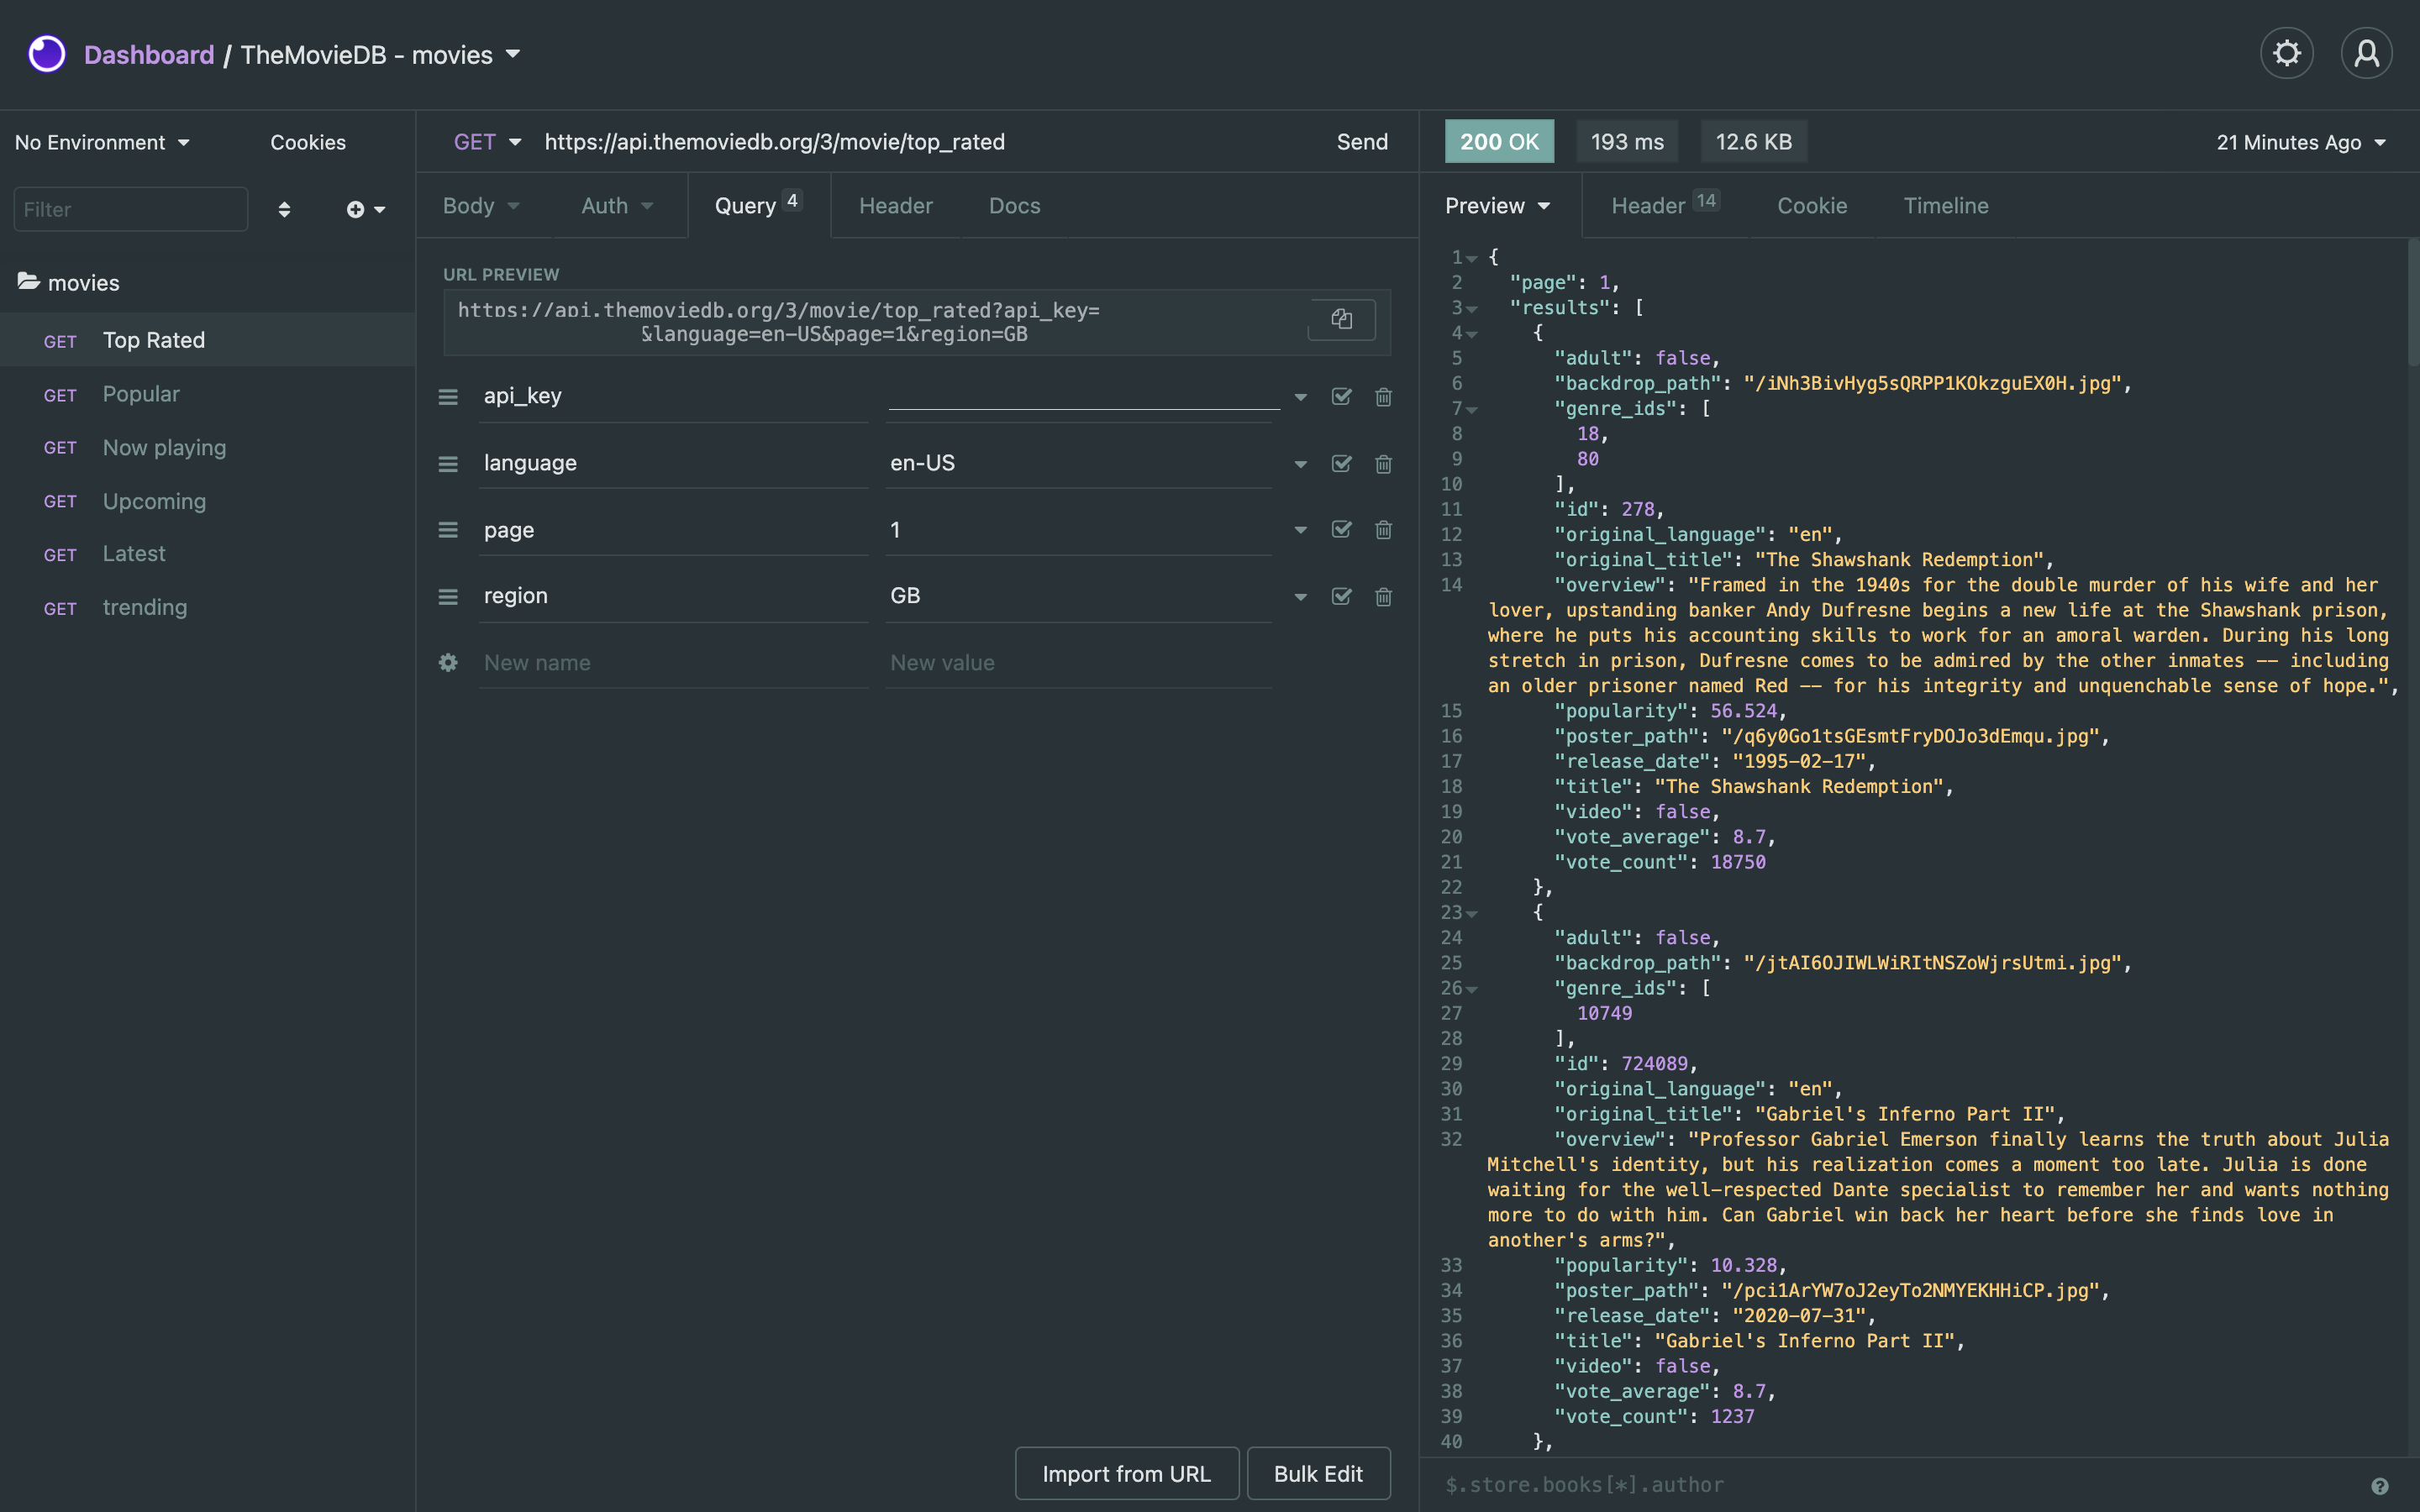Remove the region parameter with trash icon
2420x1512 pixels.
(x=1383, y=596)
